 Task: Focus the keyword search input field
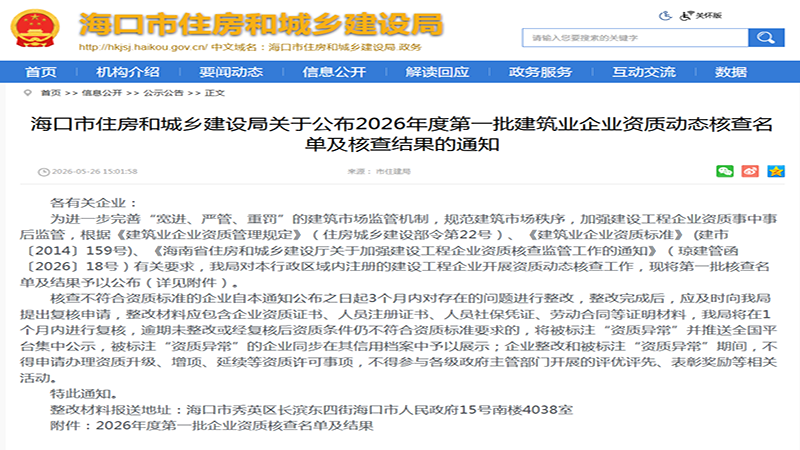pyautogui.click(x=635, y=38)
